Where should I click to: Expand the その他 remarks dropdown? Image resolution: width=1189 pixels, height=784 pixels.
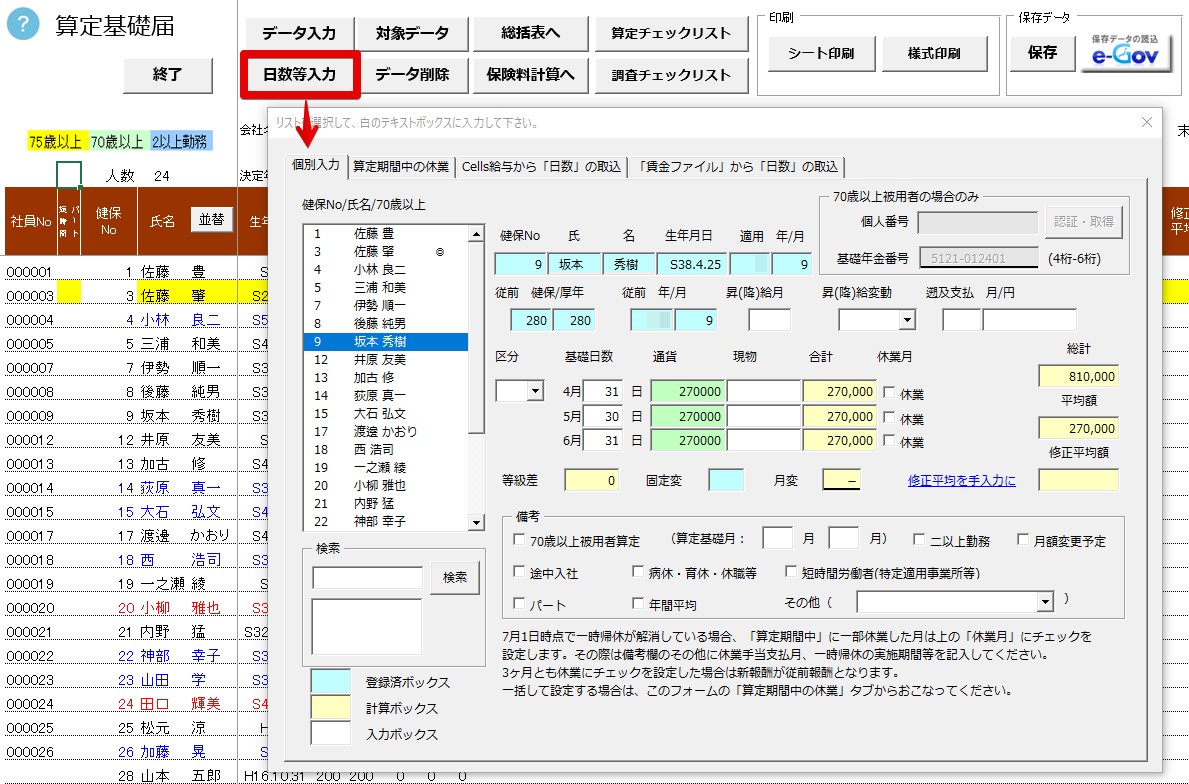pyautogui.click(x=1046, y=602)
